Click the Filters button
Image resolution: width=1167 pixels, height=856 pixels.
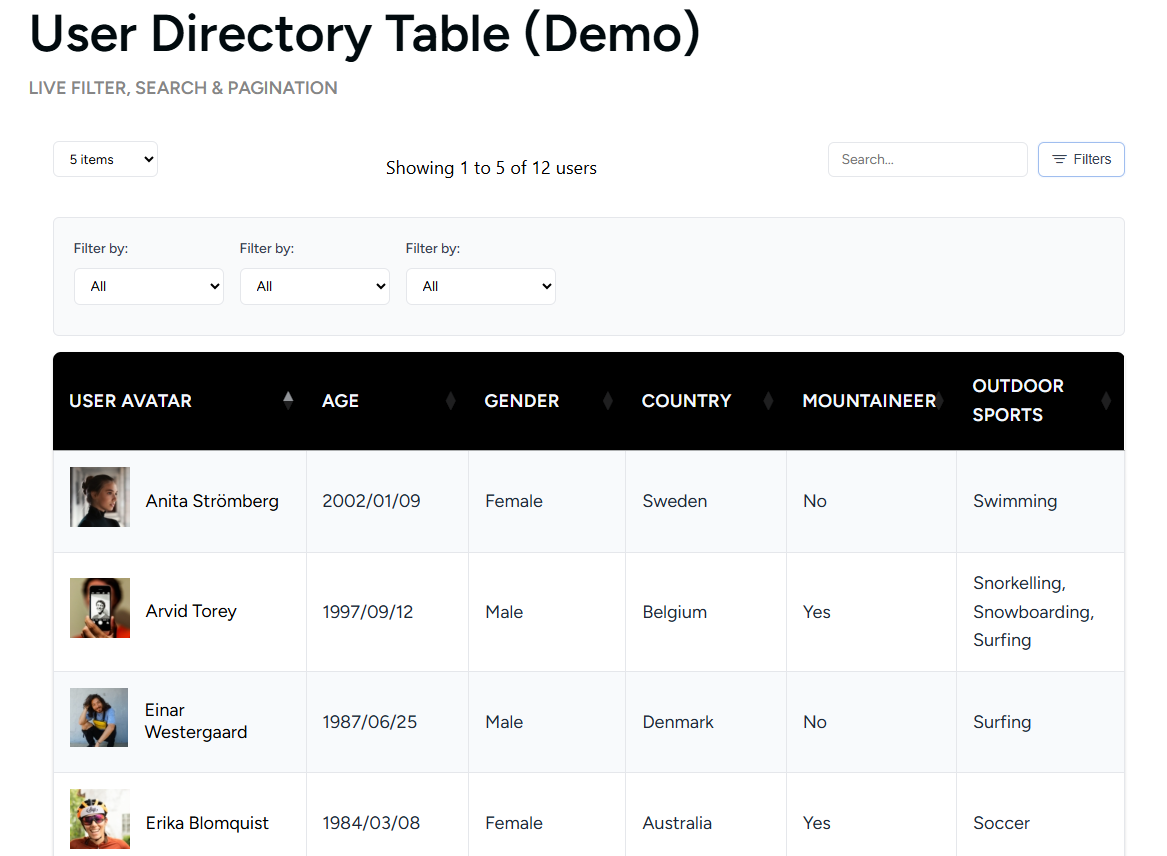[1081, 159]
